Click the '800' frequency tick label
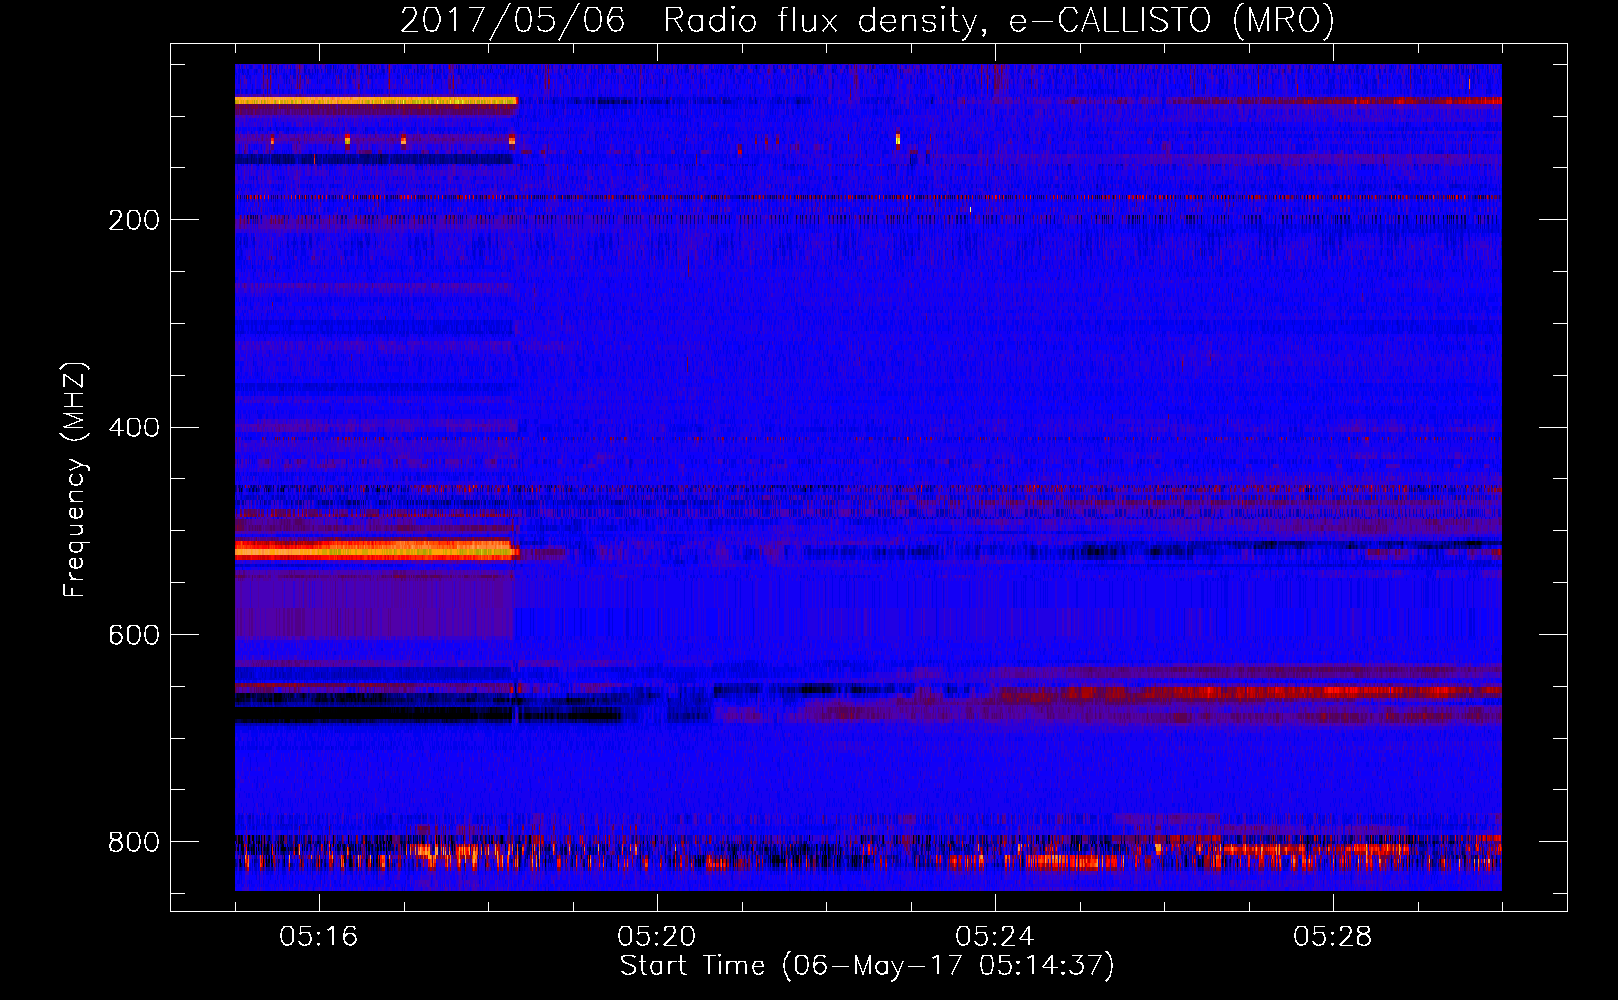1618x1000 pixels. tap(134, 843)
